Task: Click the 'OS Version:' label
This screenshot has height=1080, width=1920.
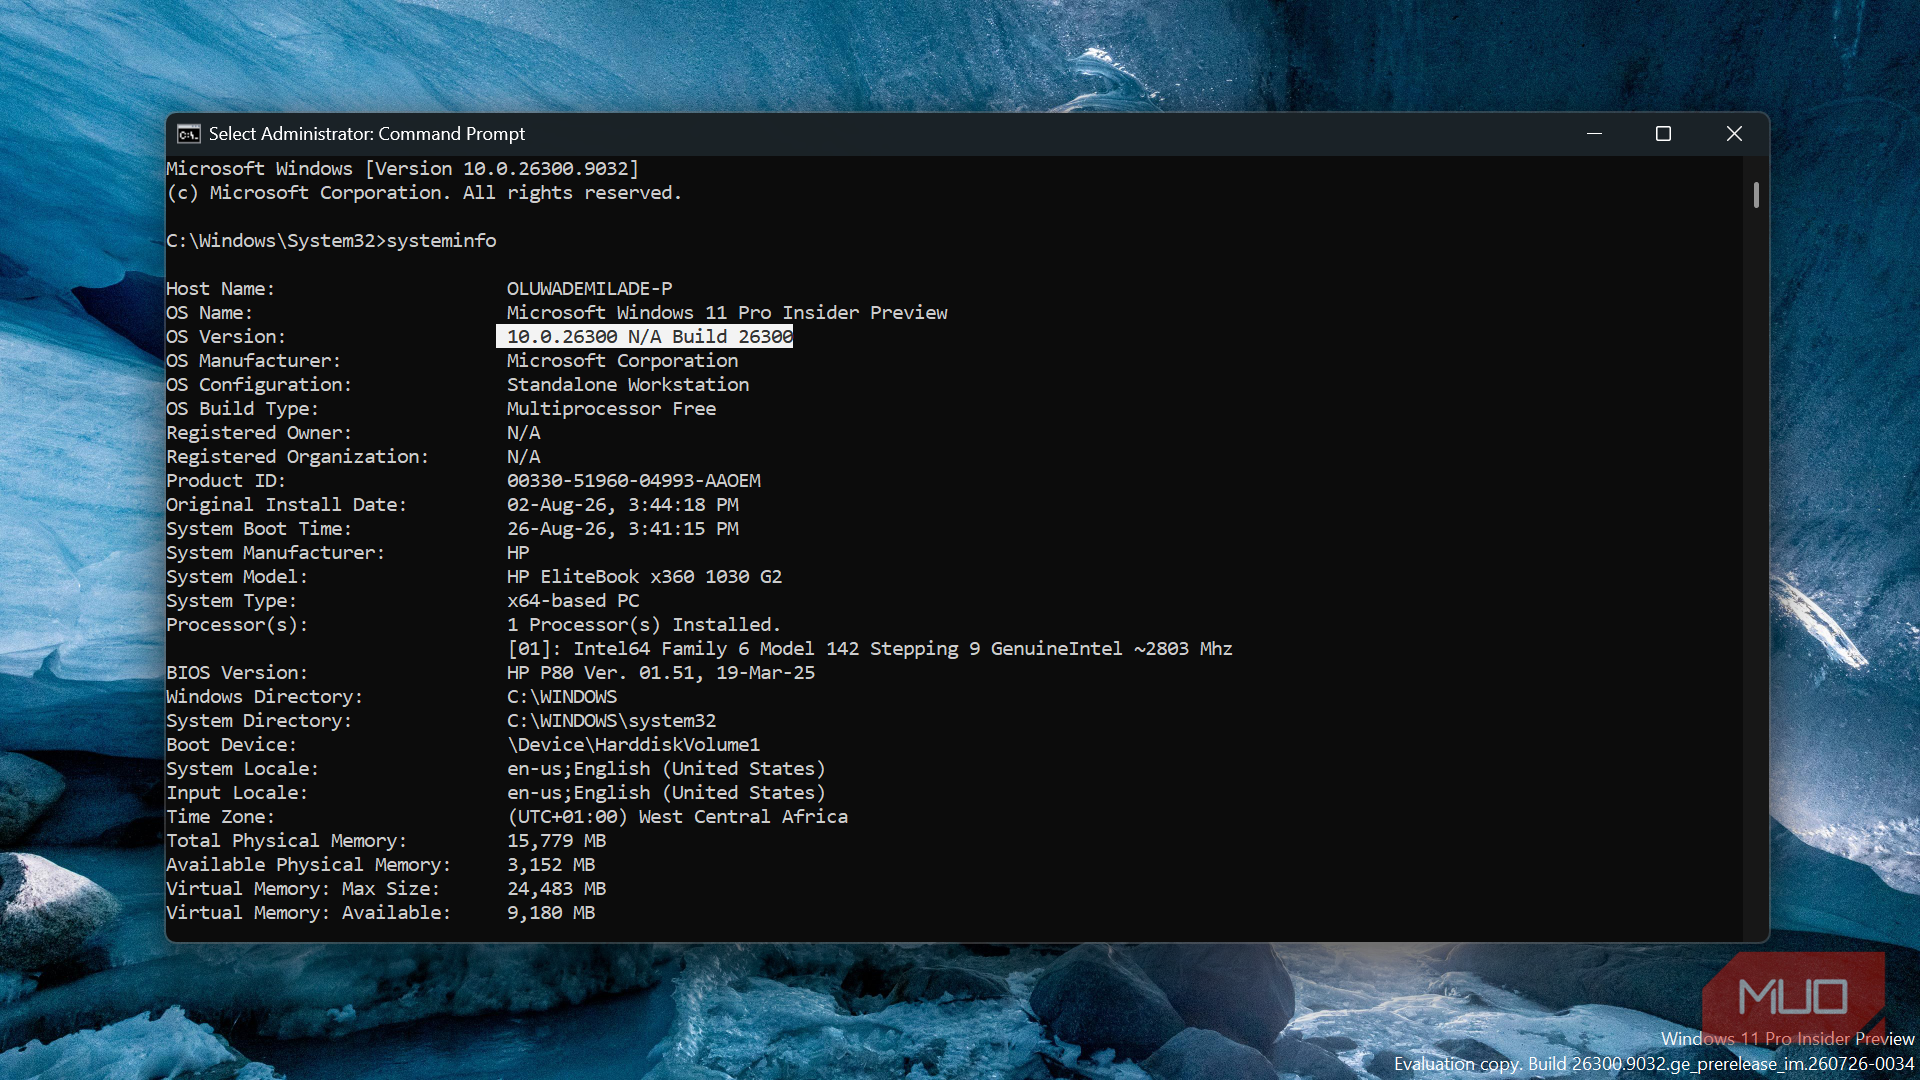Action: (226, 337)
